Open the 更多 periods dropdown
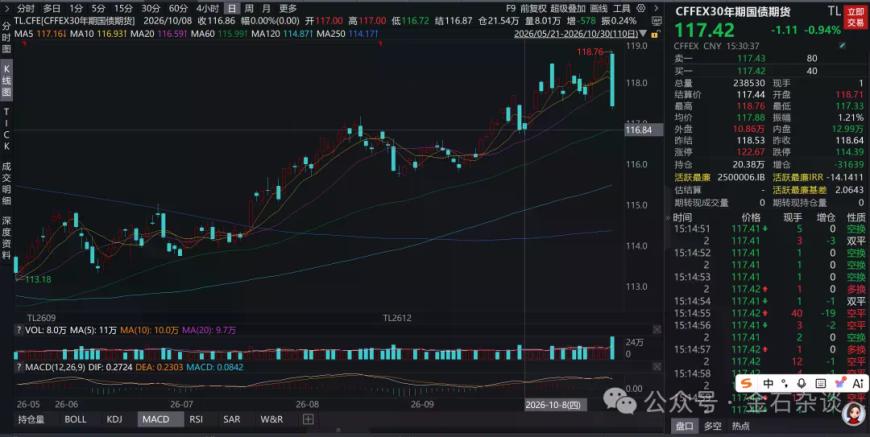 (288, 8)
